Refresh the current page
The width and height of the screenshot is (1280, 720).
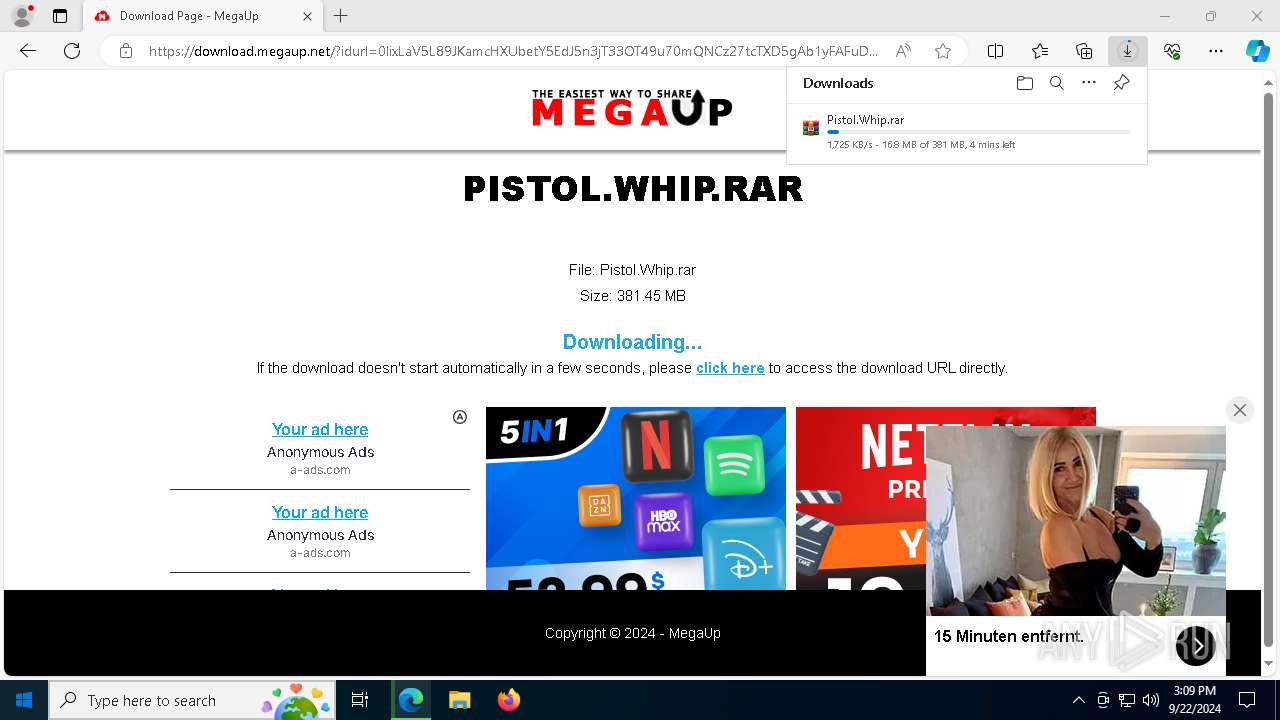point(72,51)
